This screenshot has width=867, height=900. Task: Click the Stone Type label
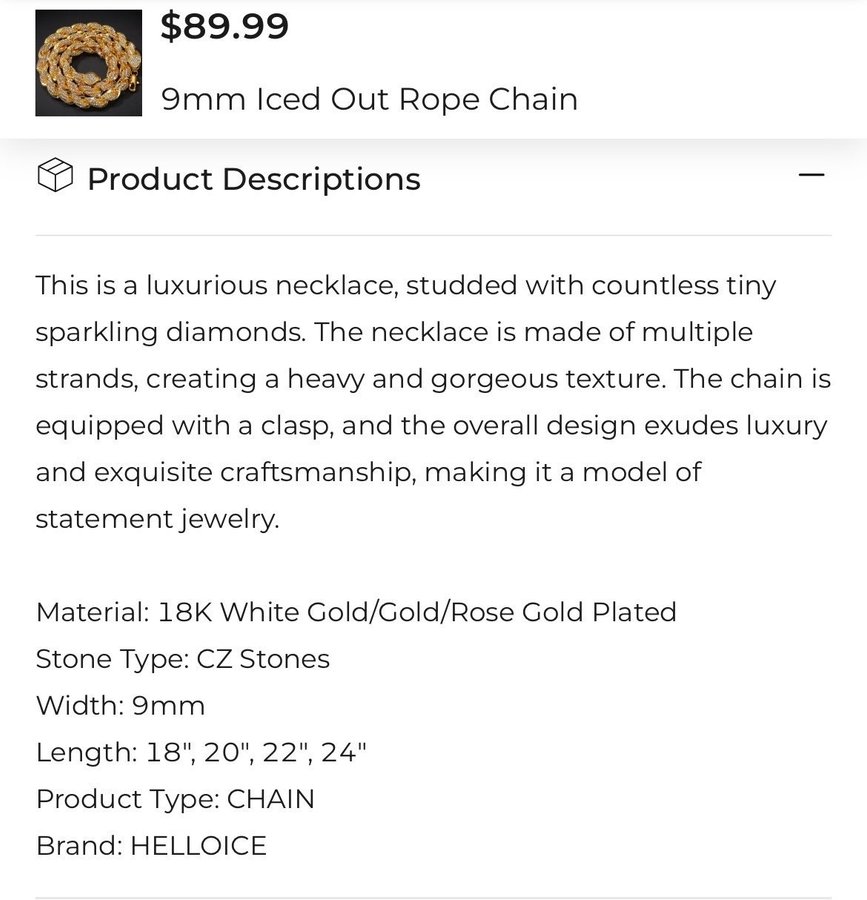click(x=108, y=659)
